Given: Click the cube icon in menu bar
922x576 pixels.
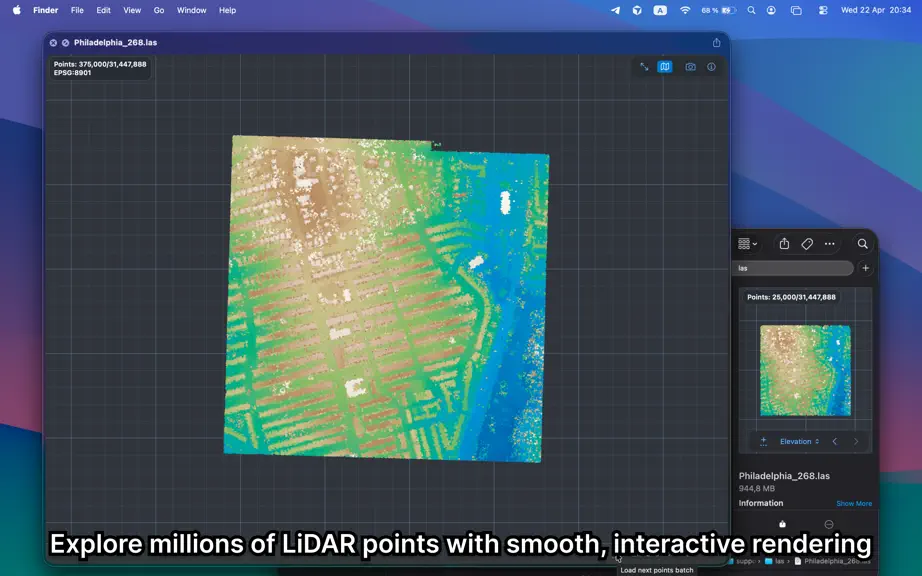Looking at the screenshot, I should click(637, 10).
